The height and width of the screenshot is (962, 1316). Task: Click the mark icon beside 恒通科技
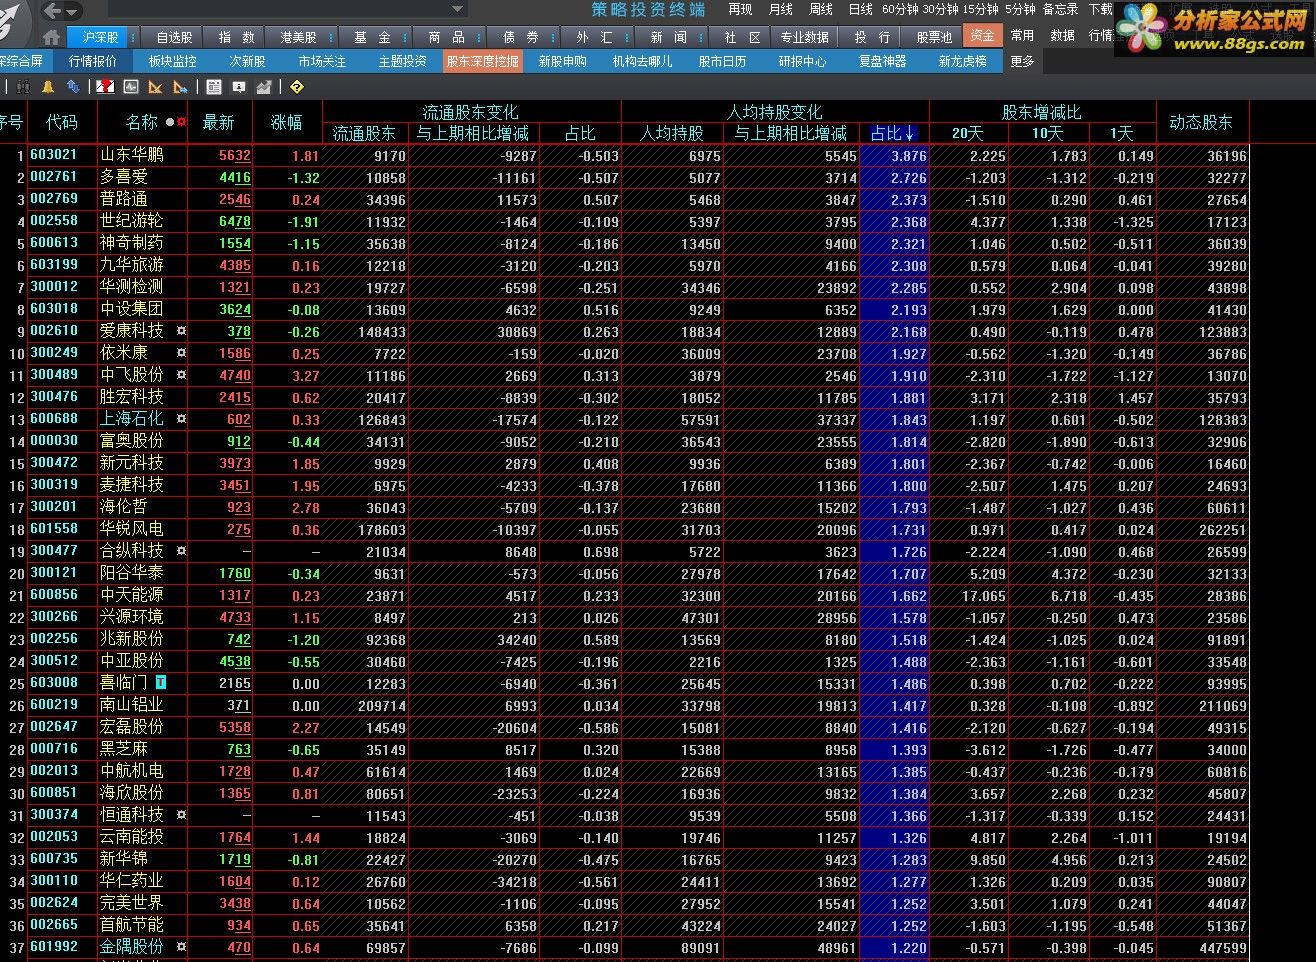click(181, 814)
